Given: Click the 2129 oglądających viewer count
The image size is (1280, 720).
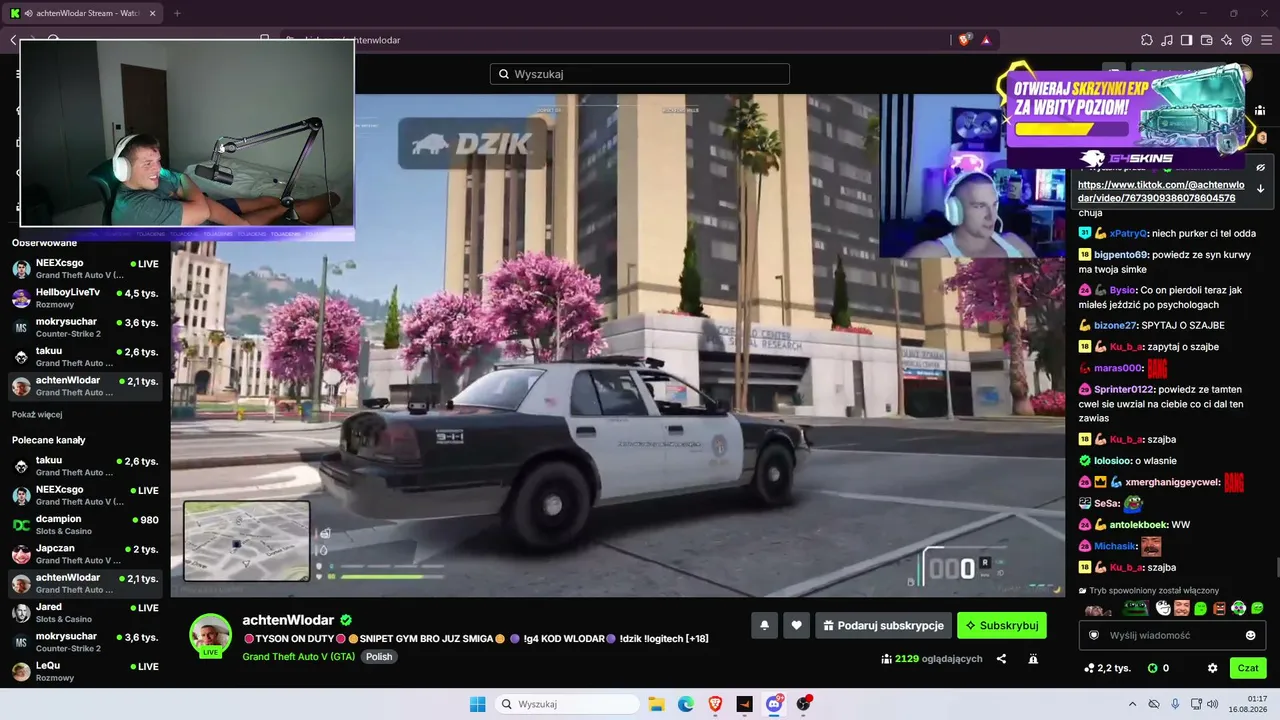Looking at the screenshot, I should [932, 659].
